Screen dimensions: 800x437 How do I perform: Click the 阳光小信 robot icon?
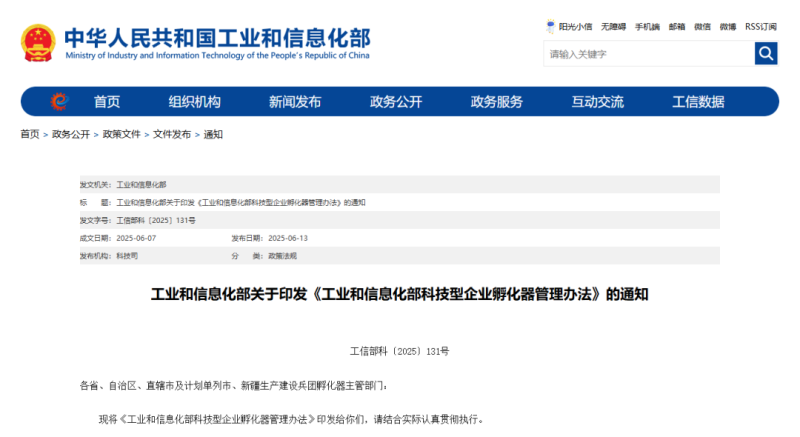pyautogui.click(x=550, y=26)
